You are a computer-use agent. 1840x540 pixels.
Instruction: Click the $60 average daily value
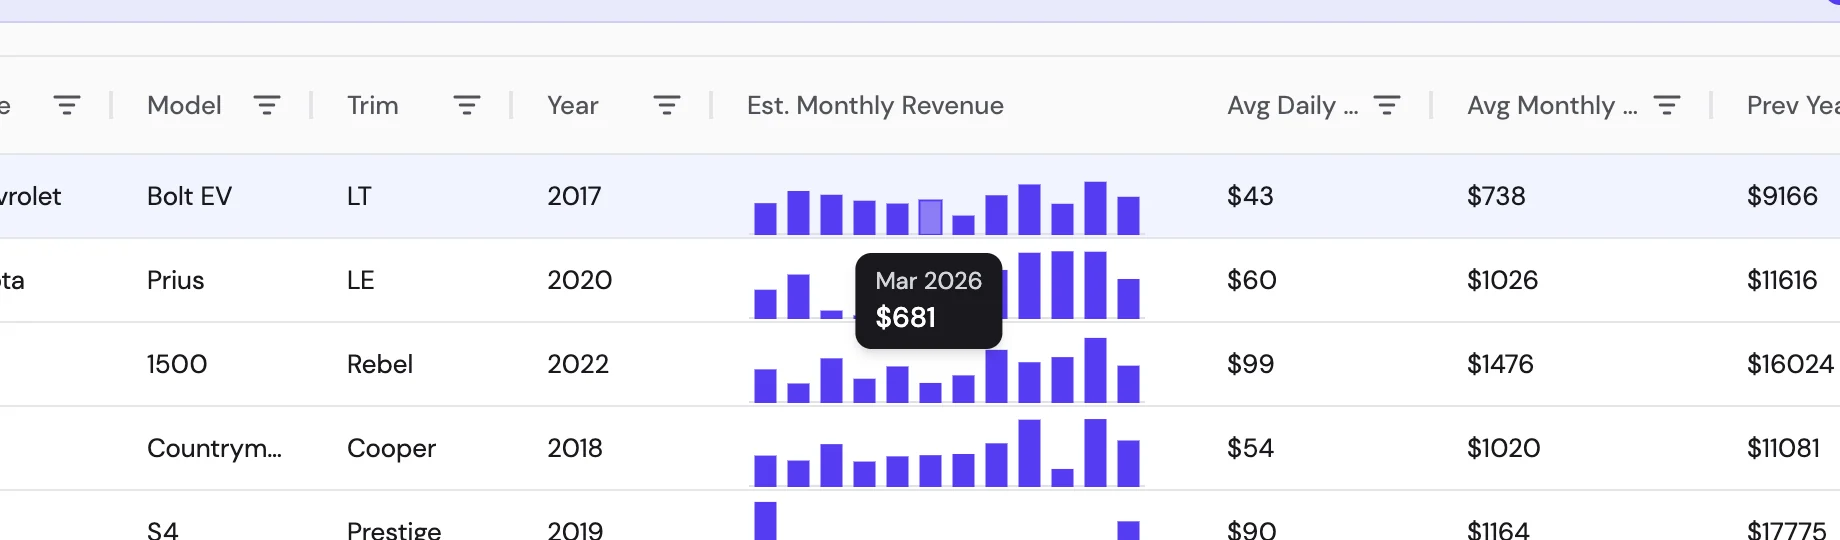coord(1252,280)
